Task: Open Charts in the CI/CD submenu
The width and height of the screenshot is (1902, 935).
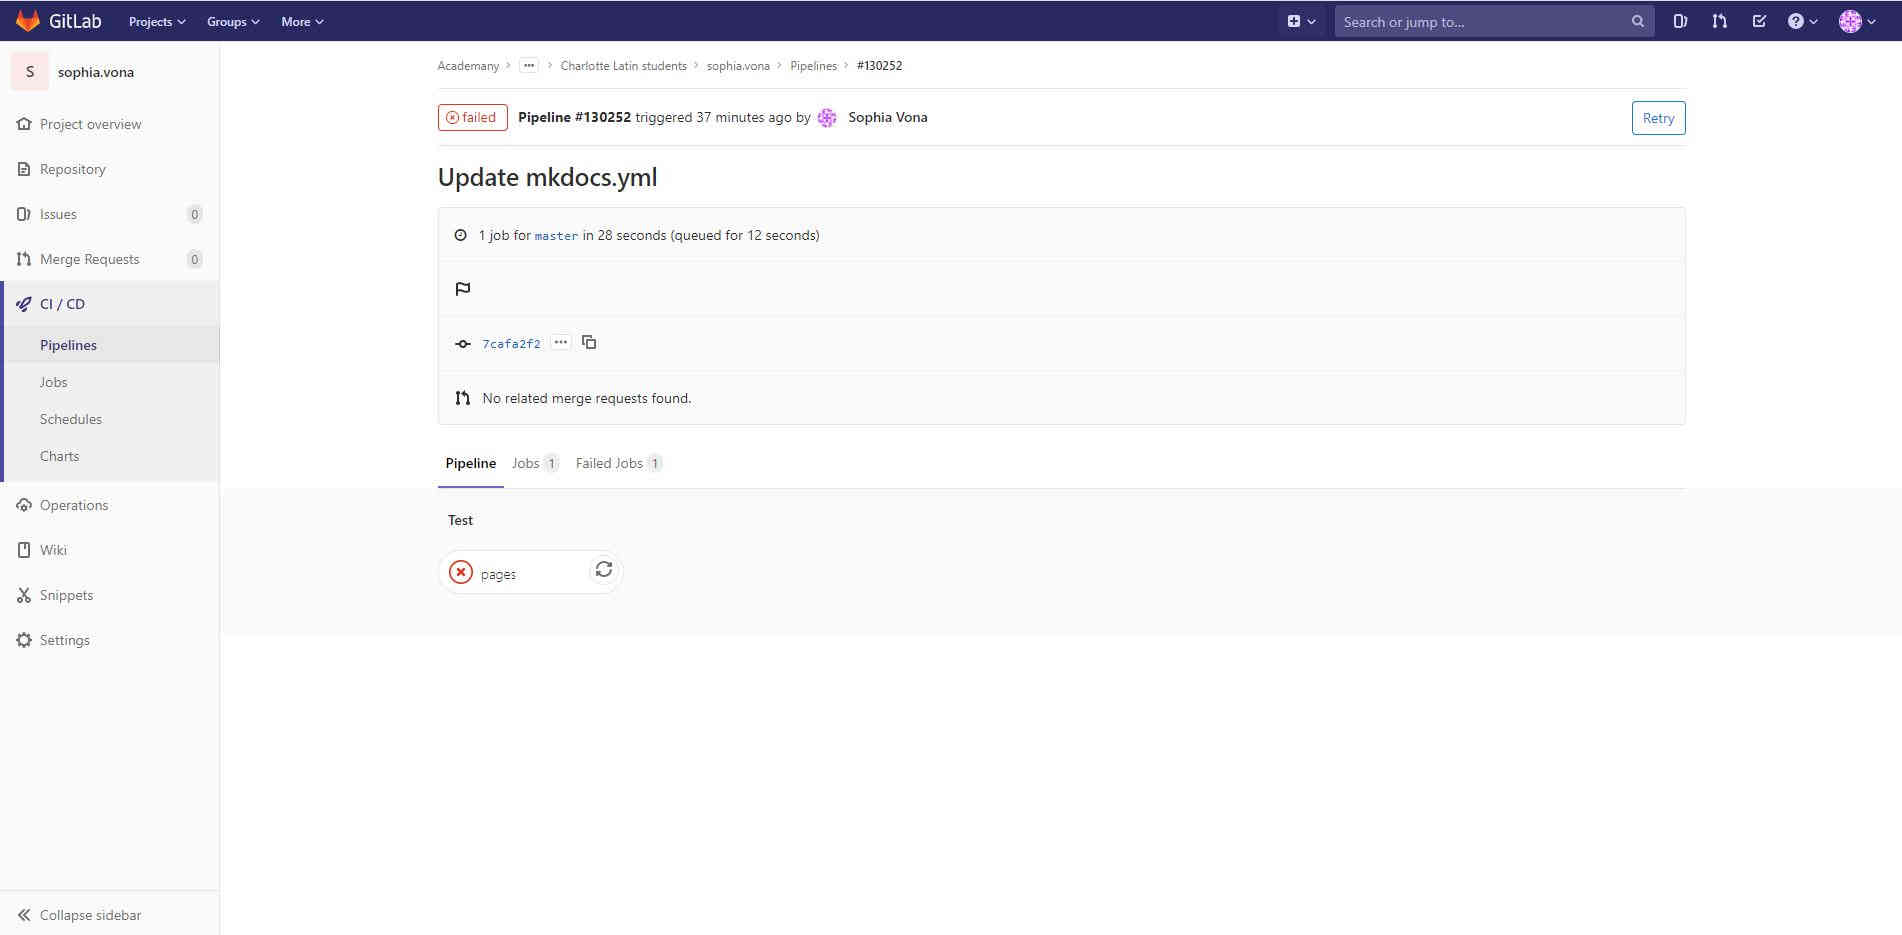Action: click(109, 456)
